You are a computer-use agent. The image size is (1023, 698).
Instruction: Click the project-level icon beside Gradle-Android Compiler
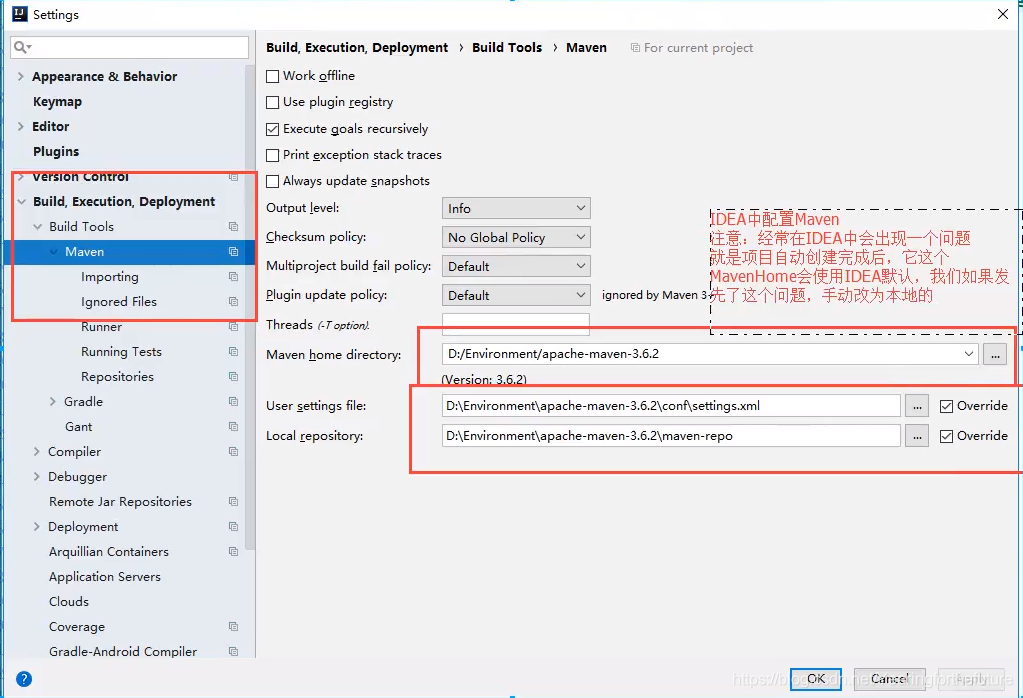point(233,651)
